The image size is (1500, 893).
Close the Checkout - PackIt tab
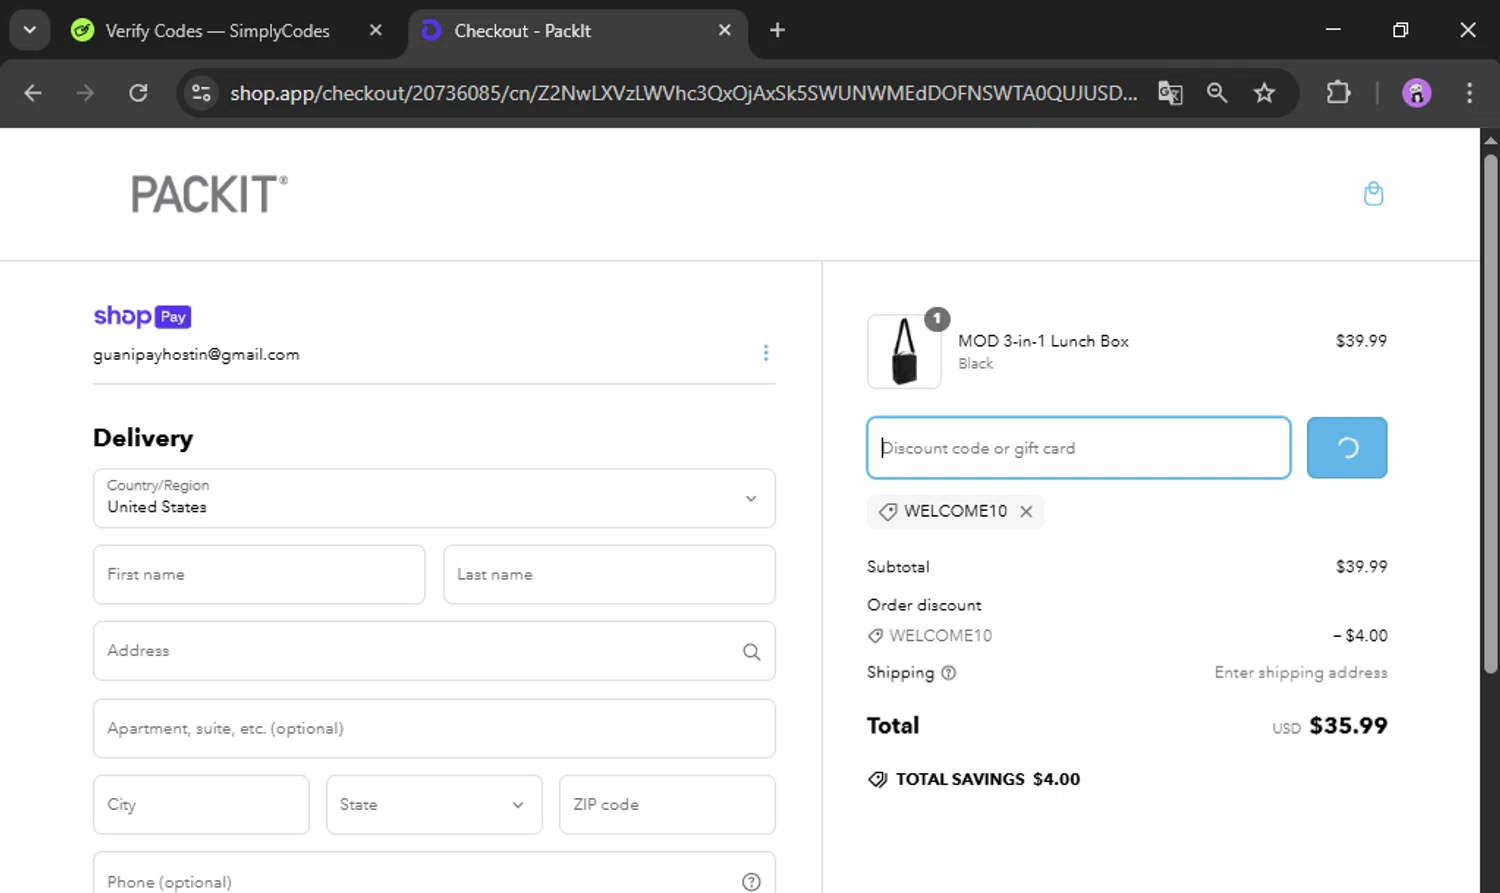725,30
